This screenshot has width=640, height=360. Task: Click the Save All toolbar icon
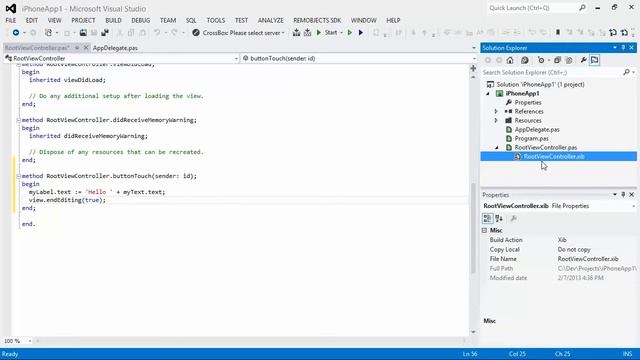tap(105, 33)
